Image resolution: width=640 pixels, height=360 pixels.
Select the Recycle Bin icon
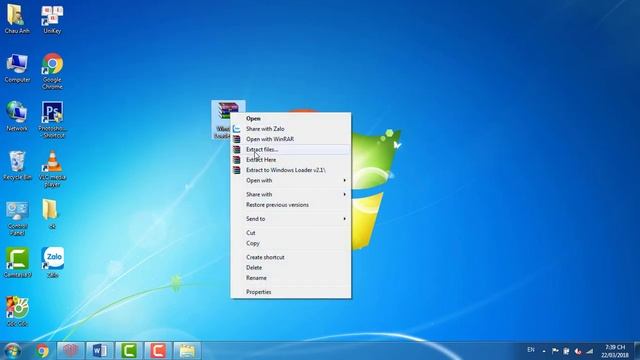pyautogui.click(x=17, y=165)
